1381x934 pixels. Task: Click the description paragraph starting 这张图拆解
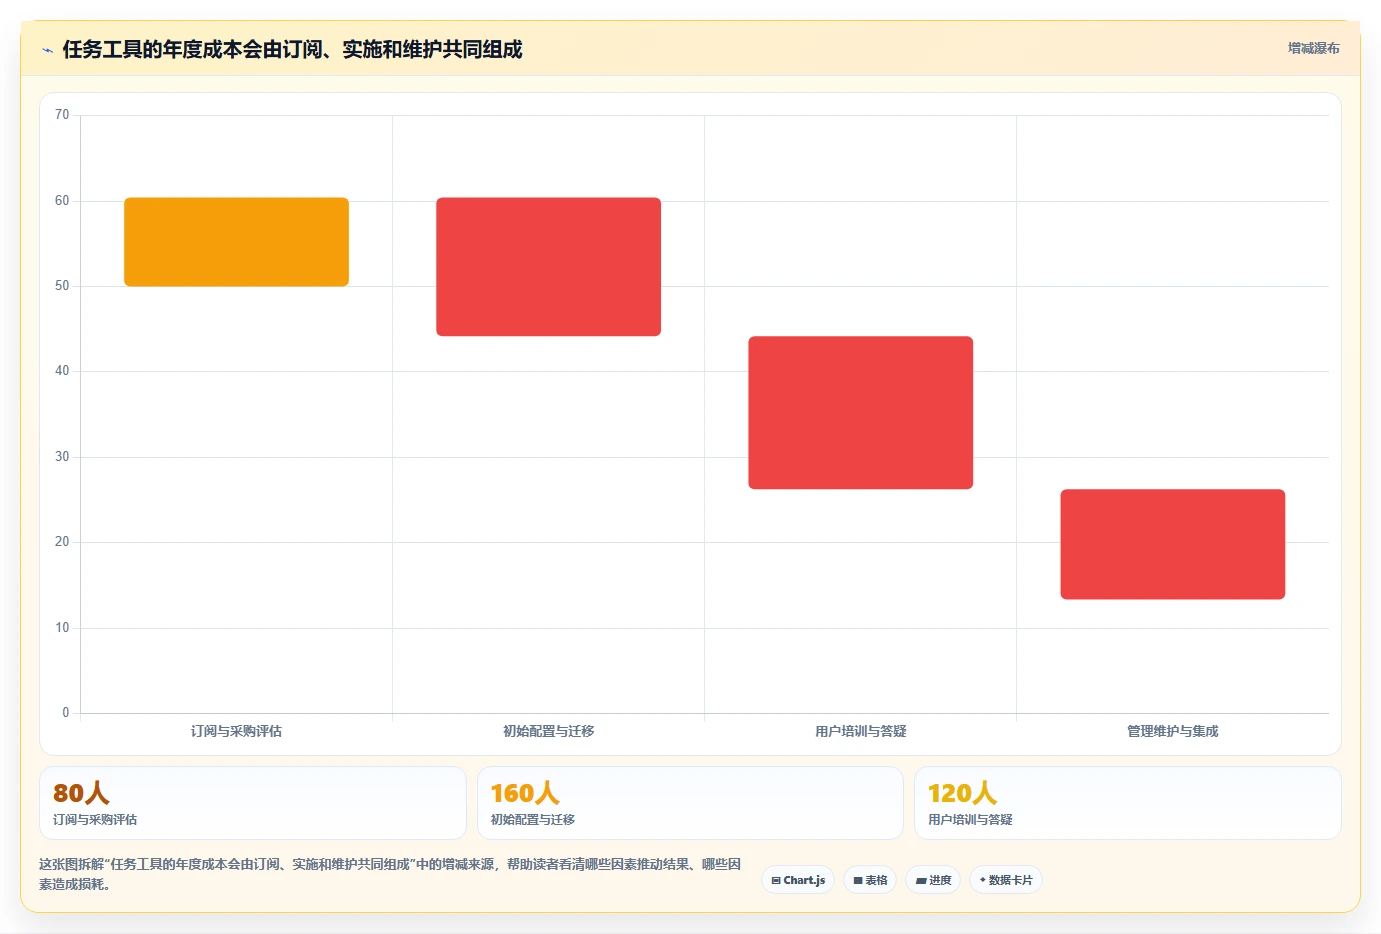[390, 874]
